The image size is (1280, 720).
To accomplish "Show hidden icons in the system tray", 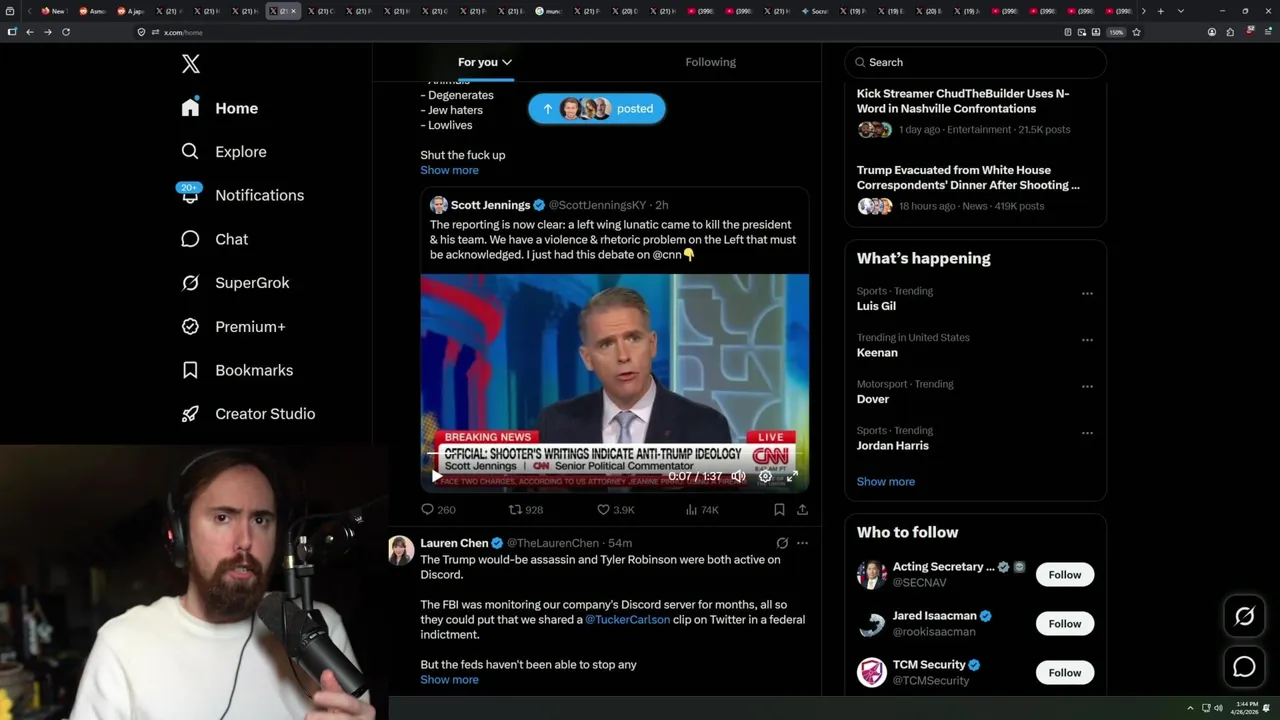I will [1190, 708].
